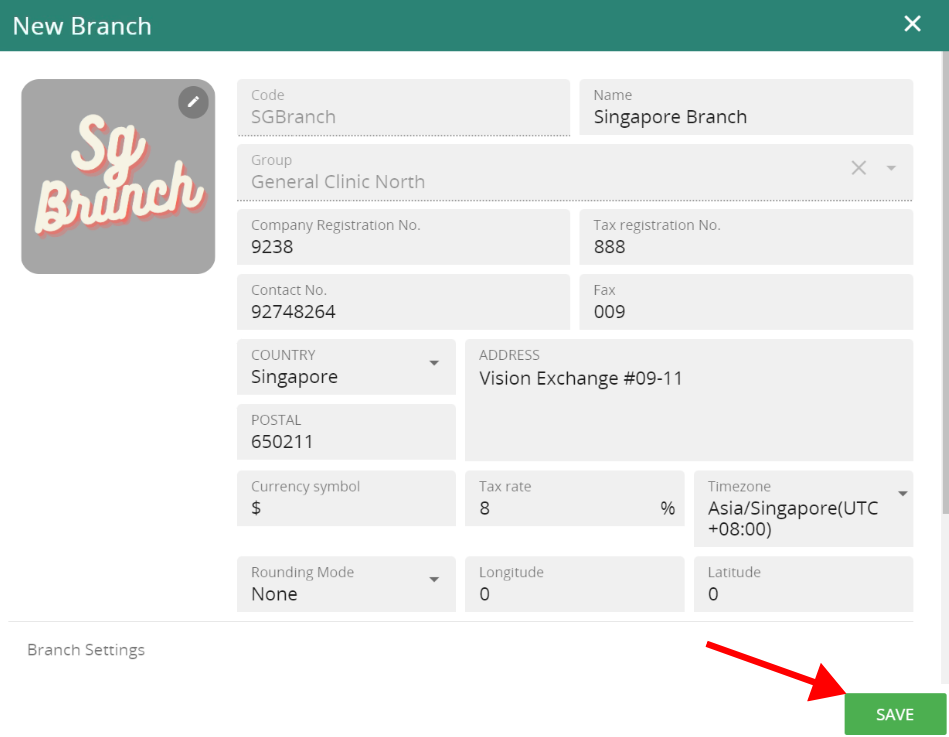Expand the Rounding Mode dropdown set to None

point(345,584)
